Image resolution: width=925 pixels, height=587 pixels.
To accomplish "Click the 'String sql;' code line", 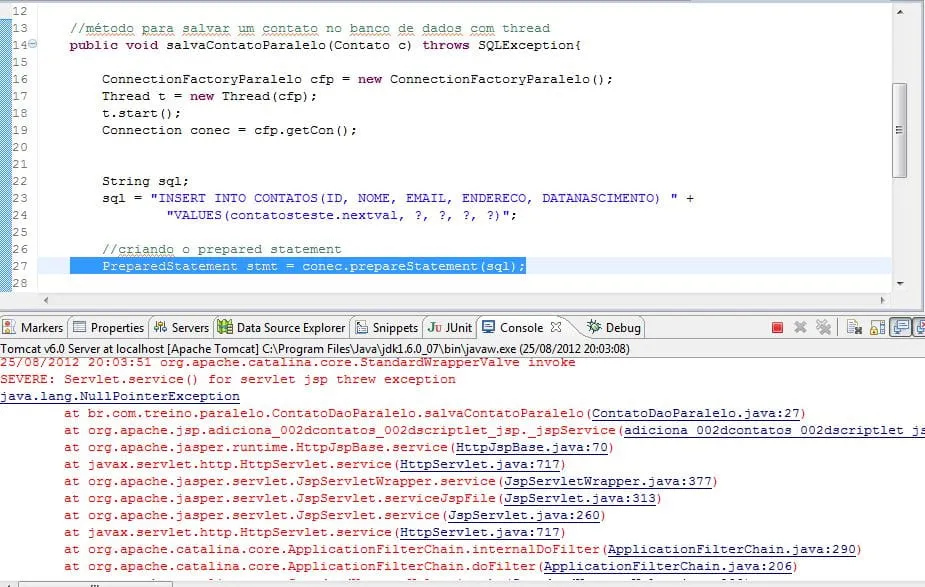I will 145,181.
